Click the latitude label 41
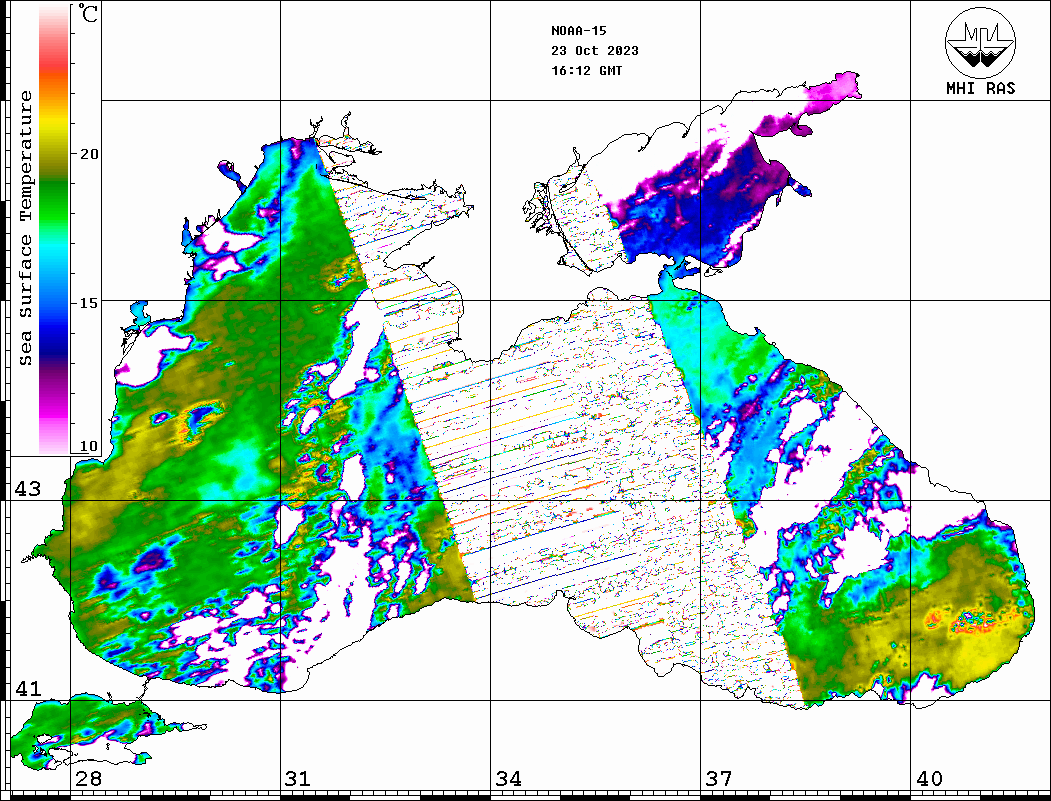 tap(28, 688)
